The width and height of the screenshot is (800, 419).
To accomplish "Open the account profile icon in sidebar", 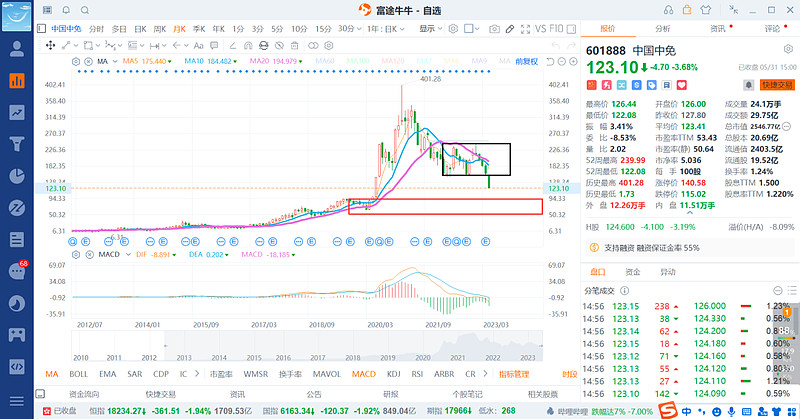I will 17,48.
